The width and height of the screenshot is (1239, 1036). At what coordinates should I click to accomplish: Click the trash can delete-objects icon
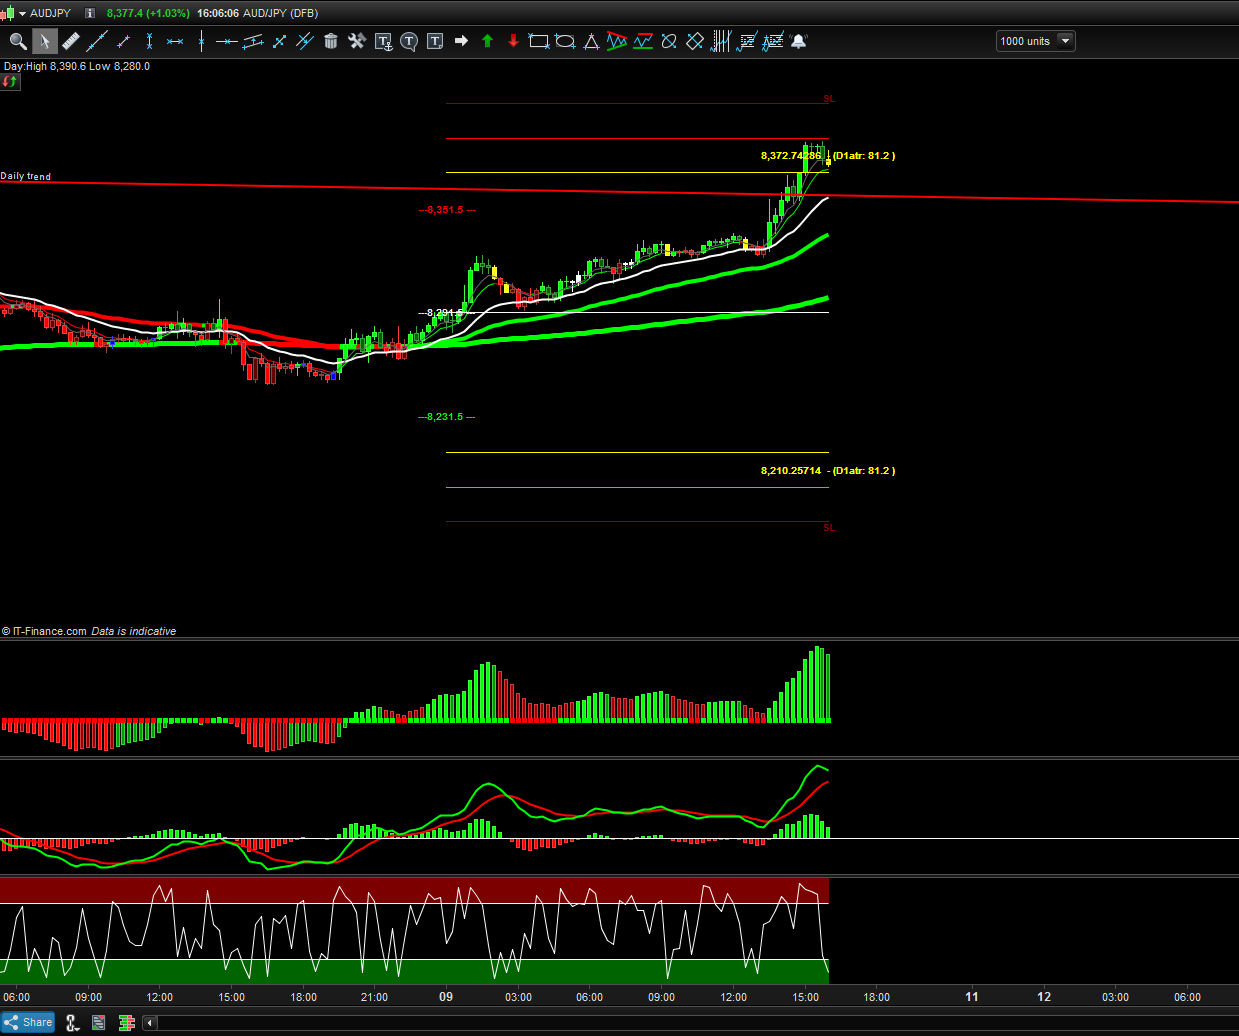331,41
